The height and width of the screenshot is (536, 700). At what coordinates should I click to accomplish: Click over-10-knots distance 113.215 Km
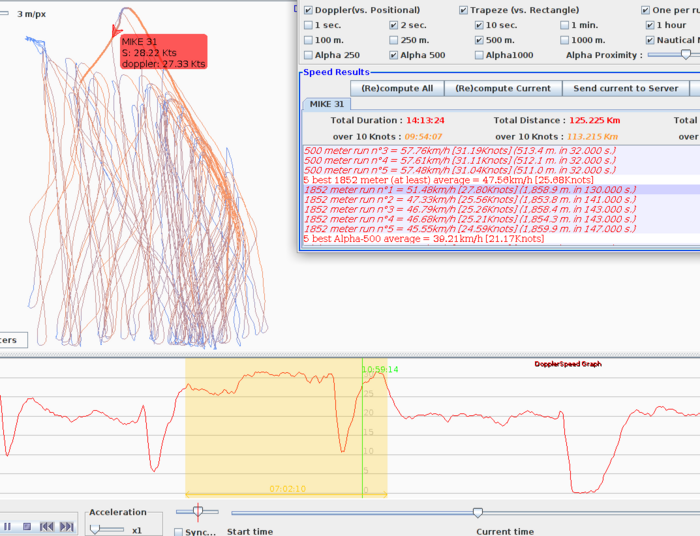coord(592,137)
